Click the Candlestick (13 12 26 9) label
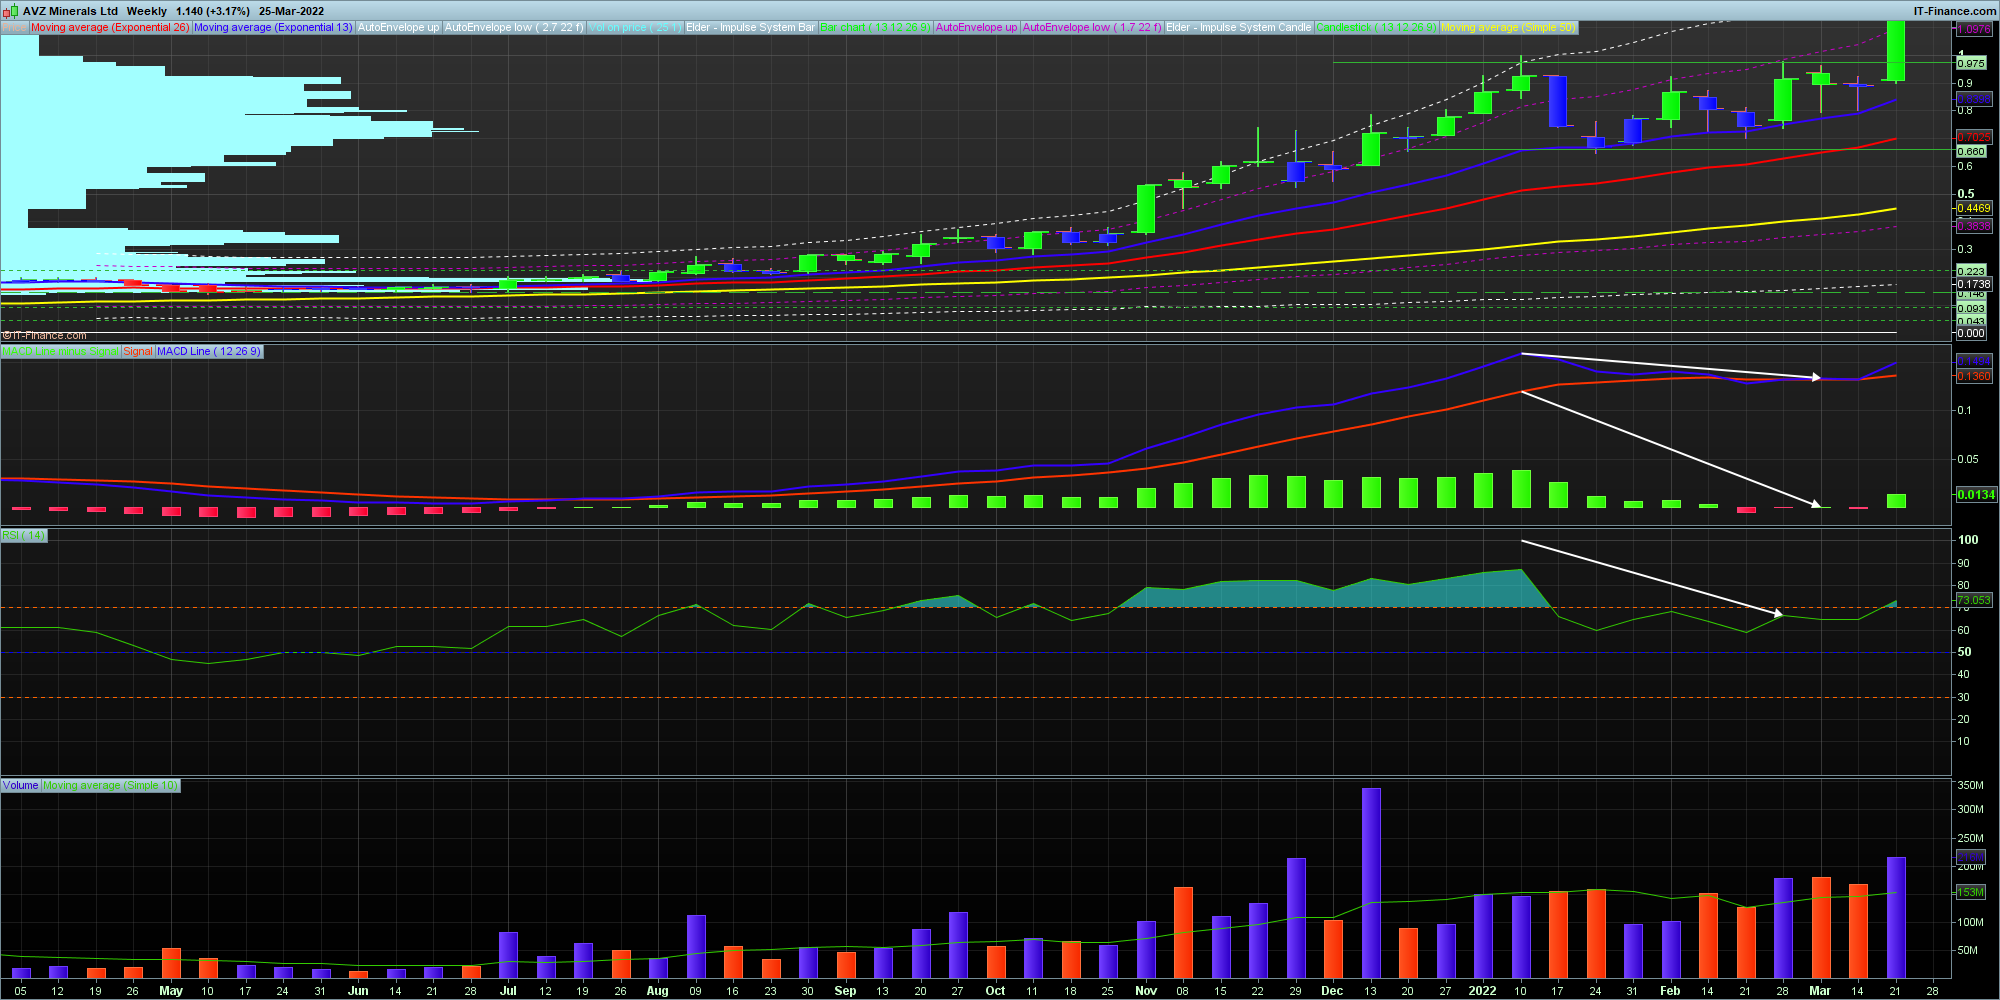2000x1000 pixels. (x=1377, y=27)
